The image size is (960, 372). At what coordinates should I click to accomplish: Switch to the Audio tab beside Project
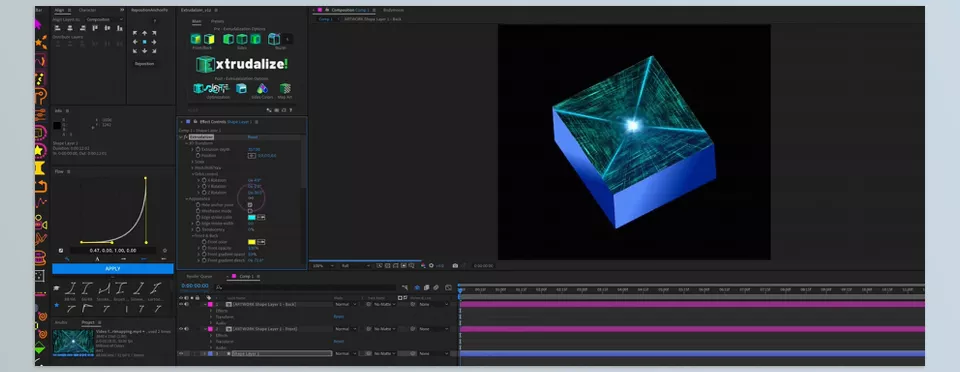pos(61,322)
